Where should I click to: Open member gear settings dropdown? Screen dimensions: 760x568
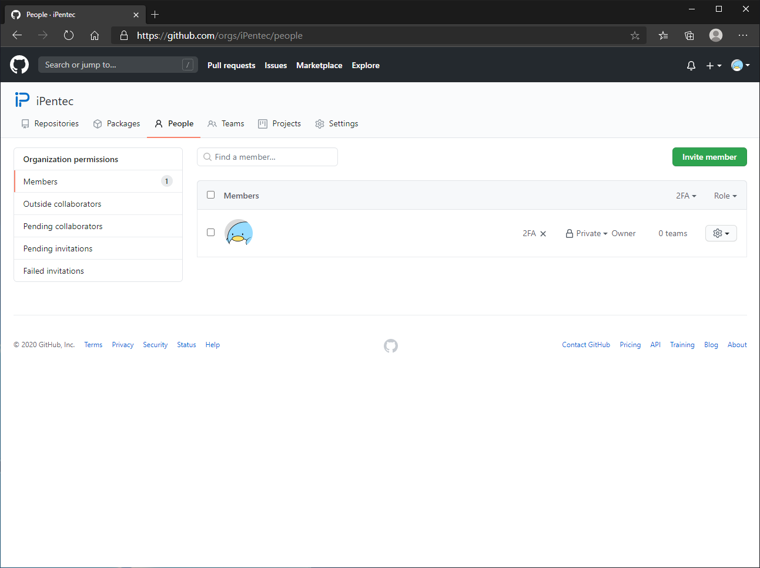click(x=721, y=234)
